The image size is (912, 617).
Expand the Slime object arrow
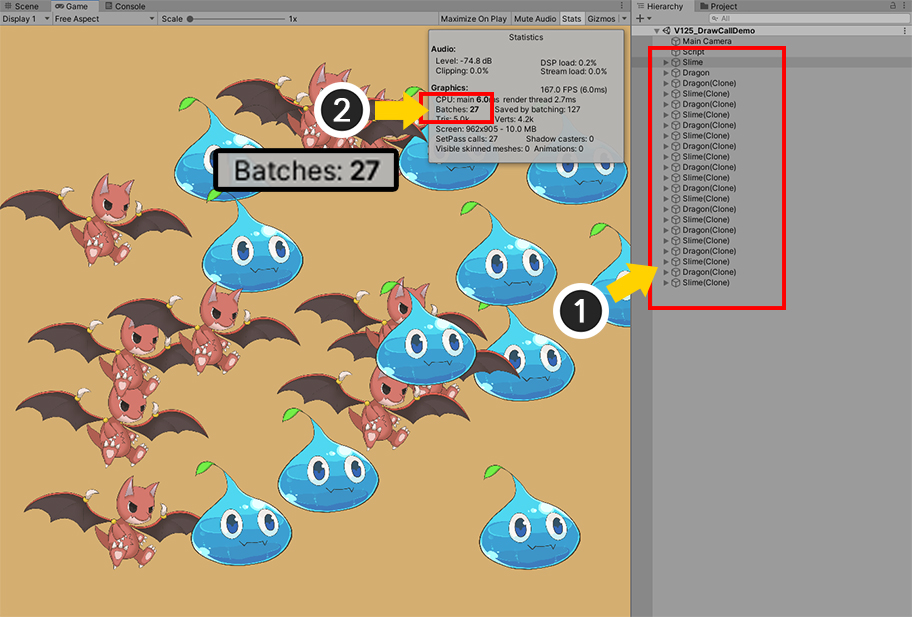tap(666, 62)
